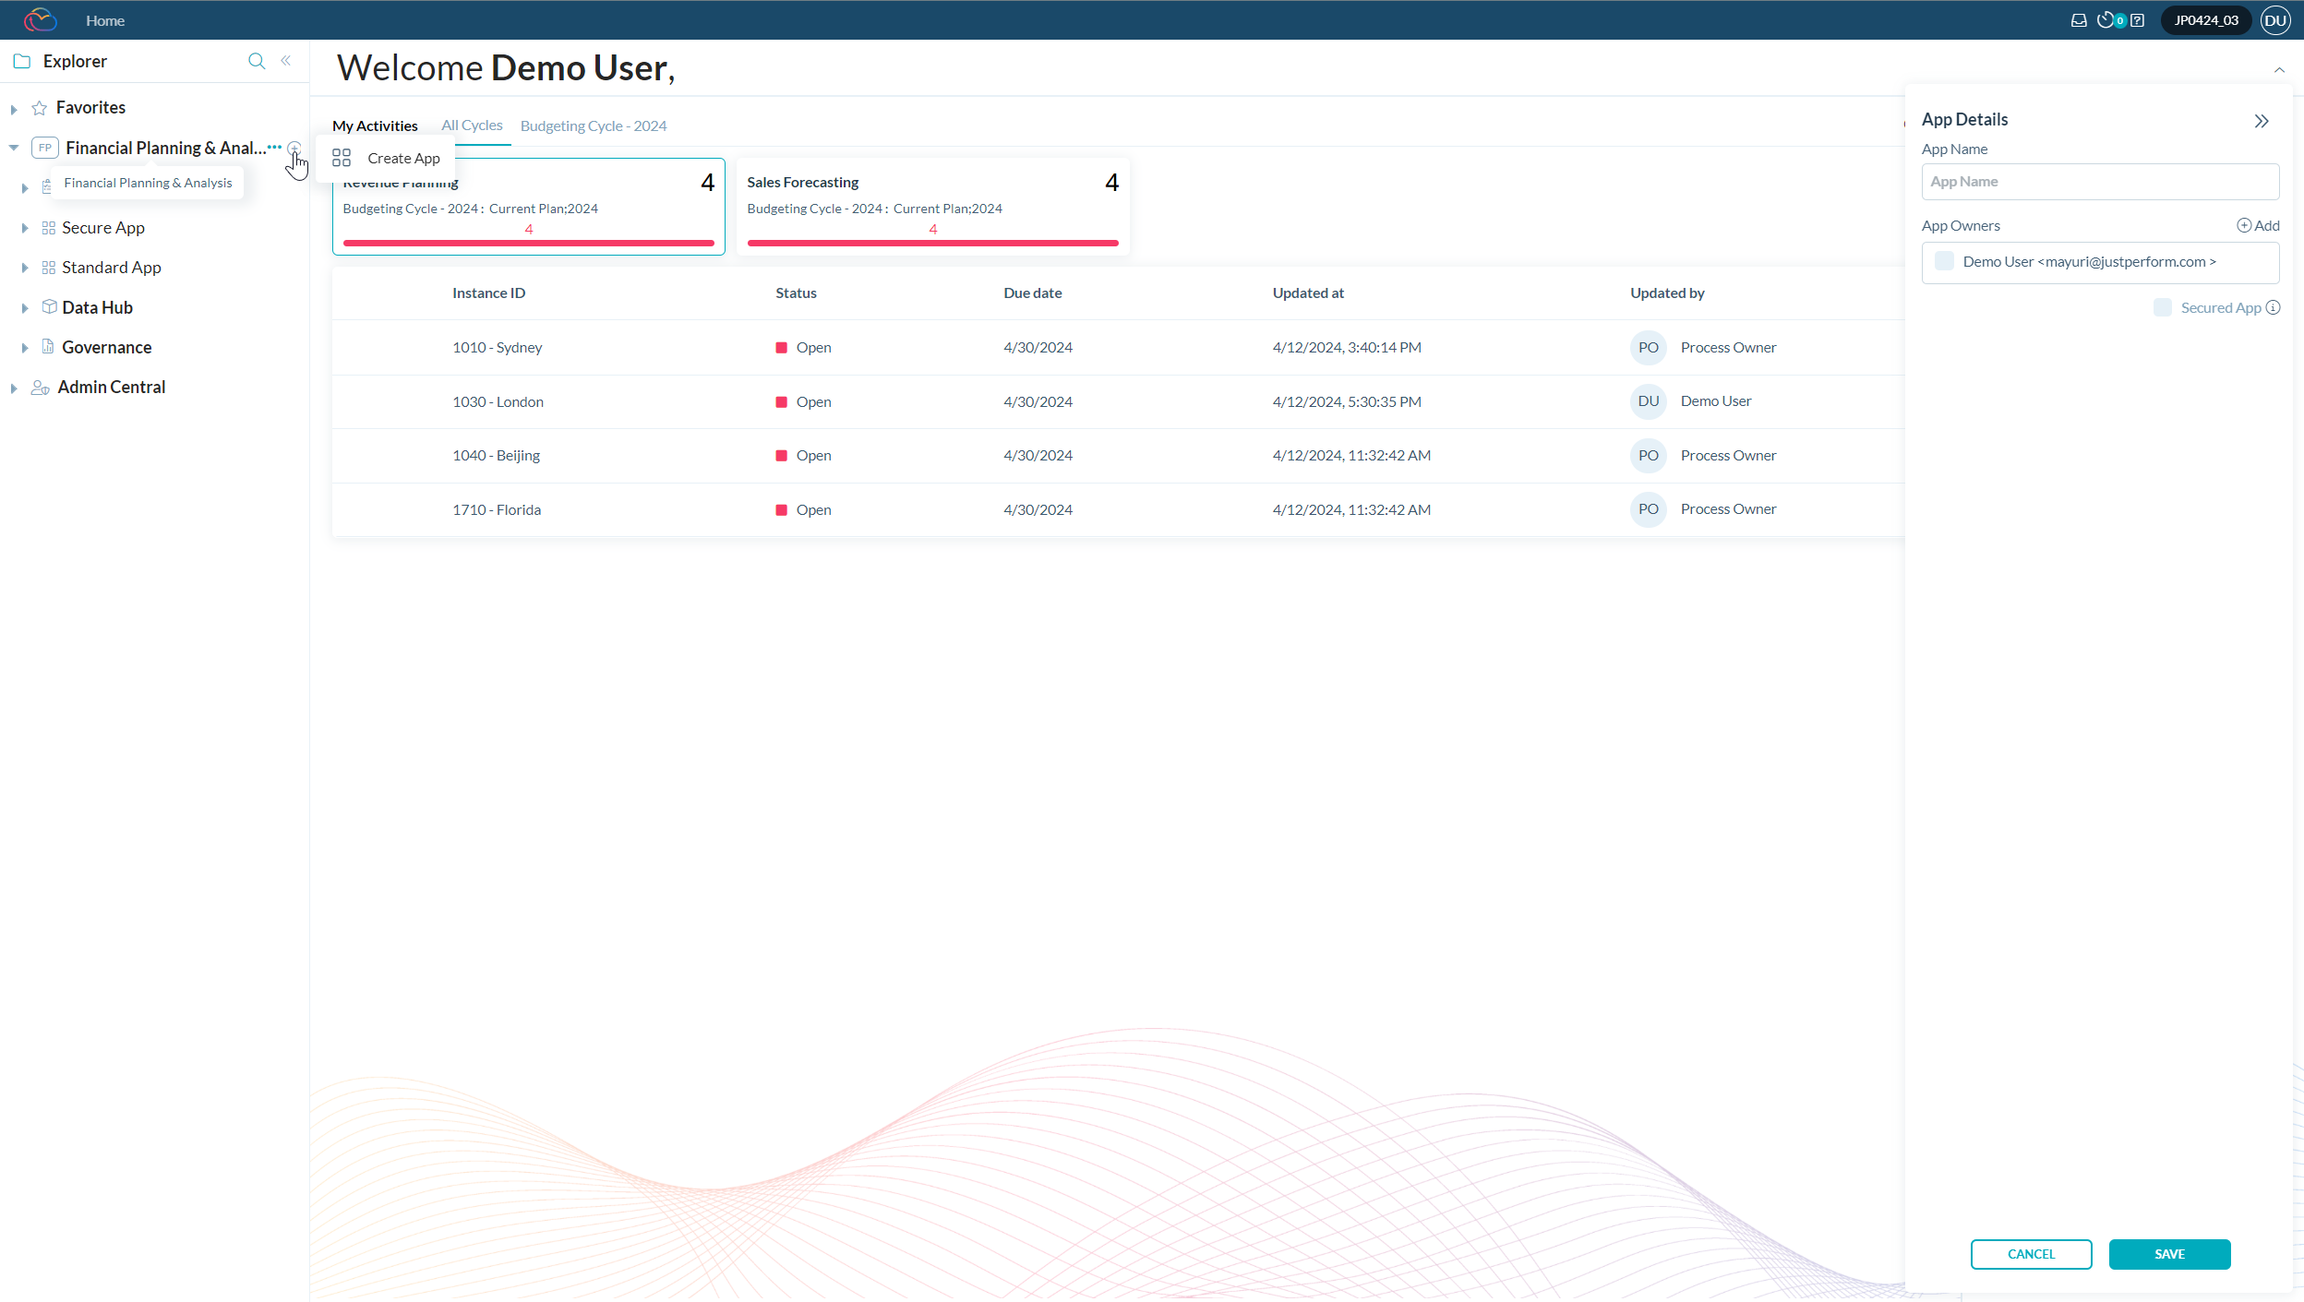Collapse App Details panel with the double arrow
Screen dimensions: 2304x1302
tap(2261, 121)
